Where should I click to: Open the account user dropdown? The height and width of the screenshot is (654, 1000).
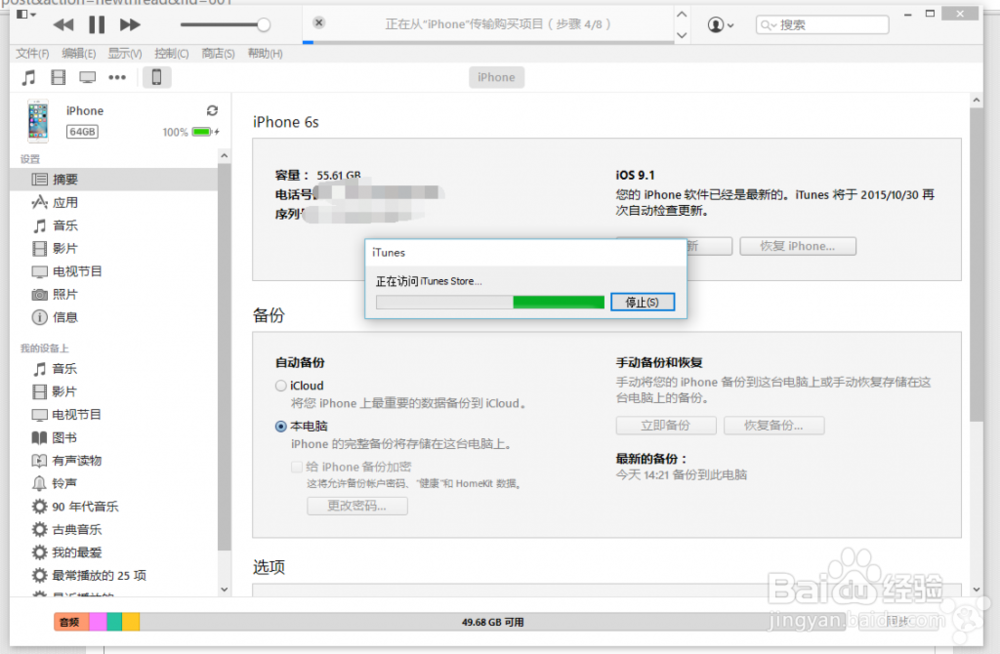(x=721, y=25)
